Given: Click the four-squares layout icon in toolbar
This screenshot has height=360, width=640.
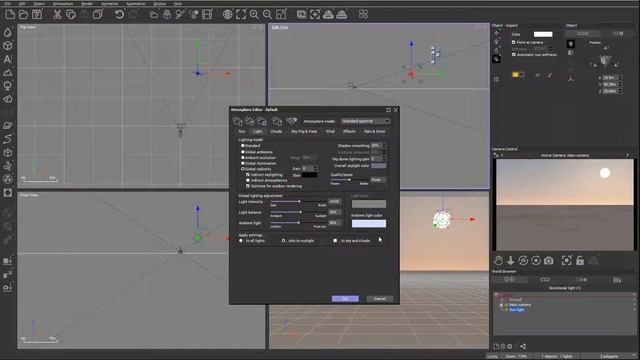Looking at the screenshot, I should tap(363, 15).
